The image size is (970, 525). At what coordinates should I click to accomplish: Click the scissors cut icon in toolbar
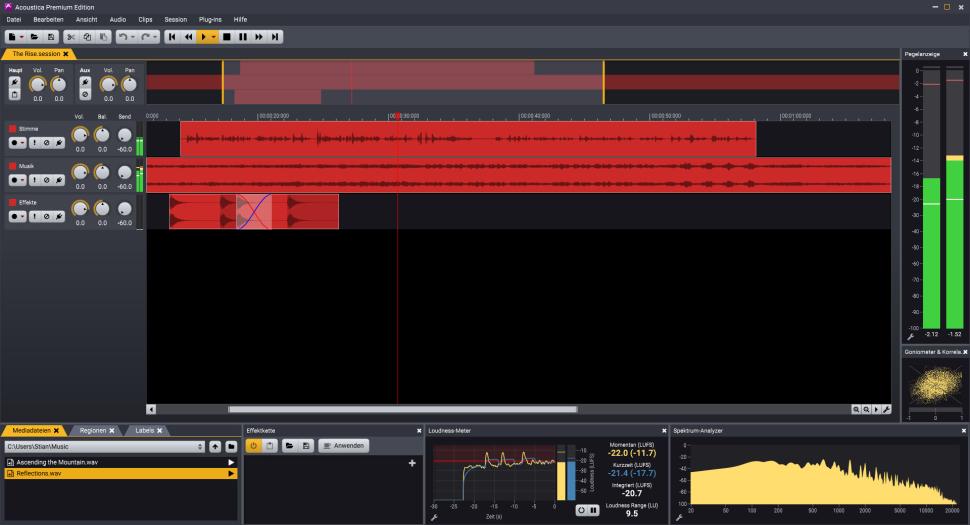tap(72, 37)
